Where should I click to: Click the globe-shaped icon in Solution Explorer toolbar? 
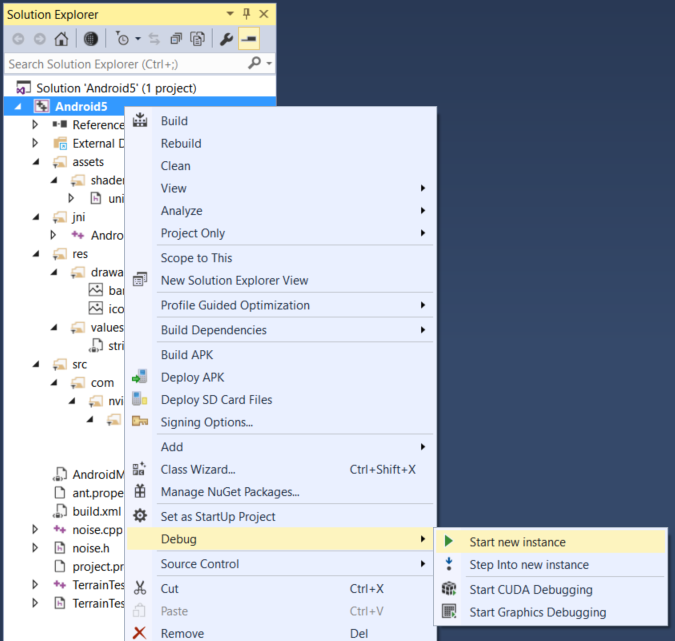pyautogui.click(x=91, y=39)
